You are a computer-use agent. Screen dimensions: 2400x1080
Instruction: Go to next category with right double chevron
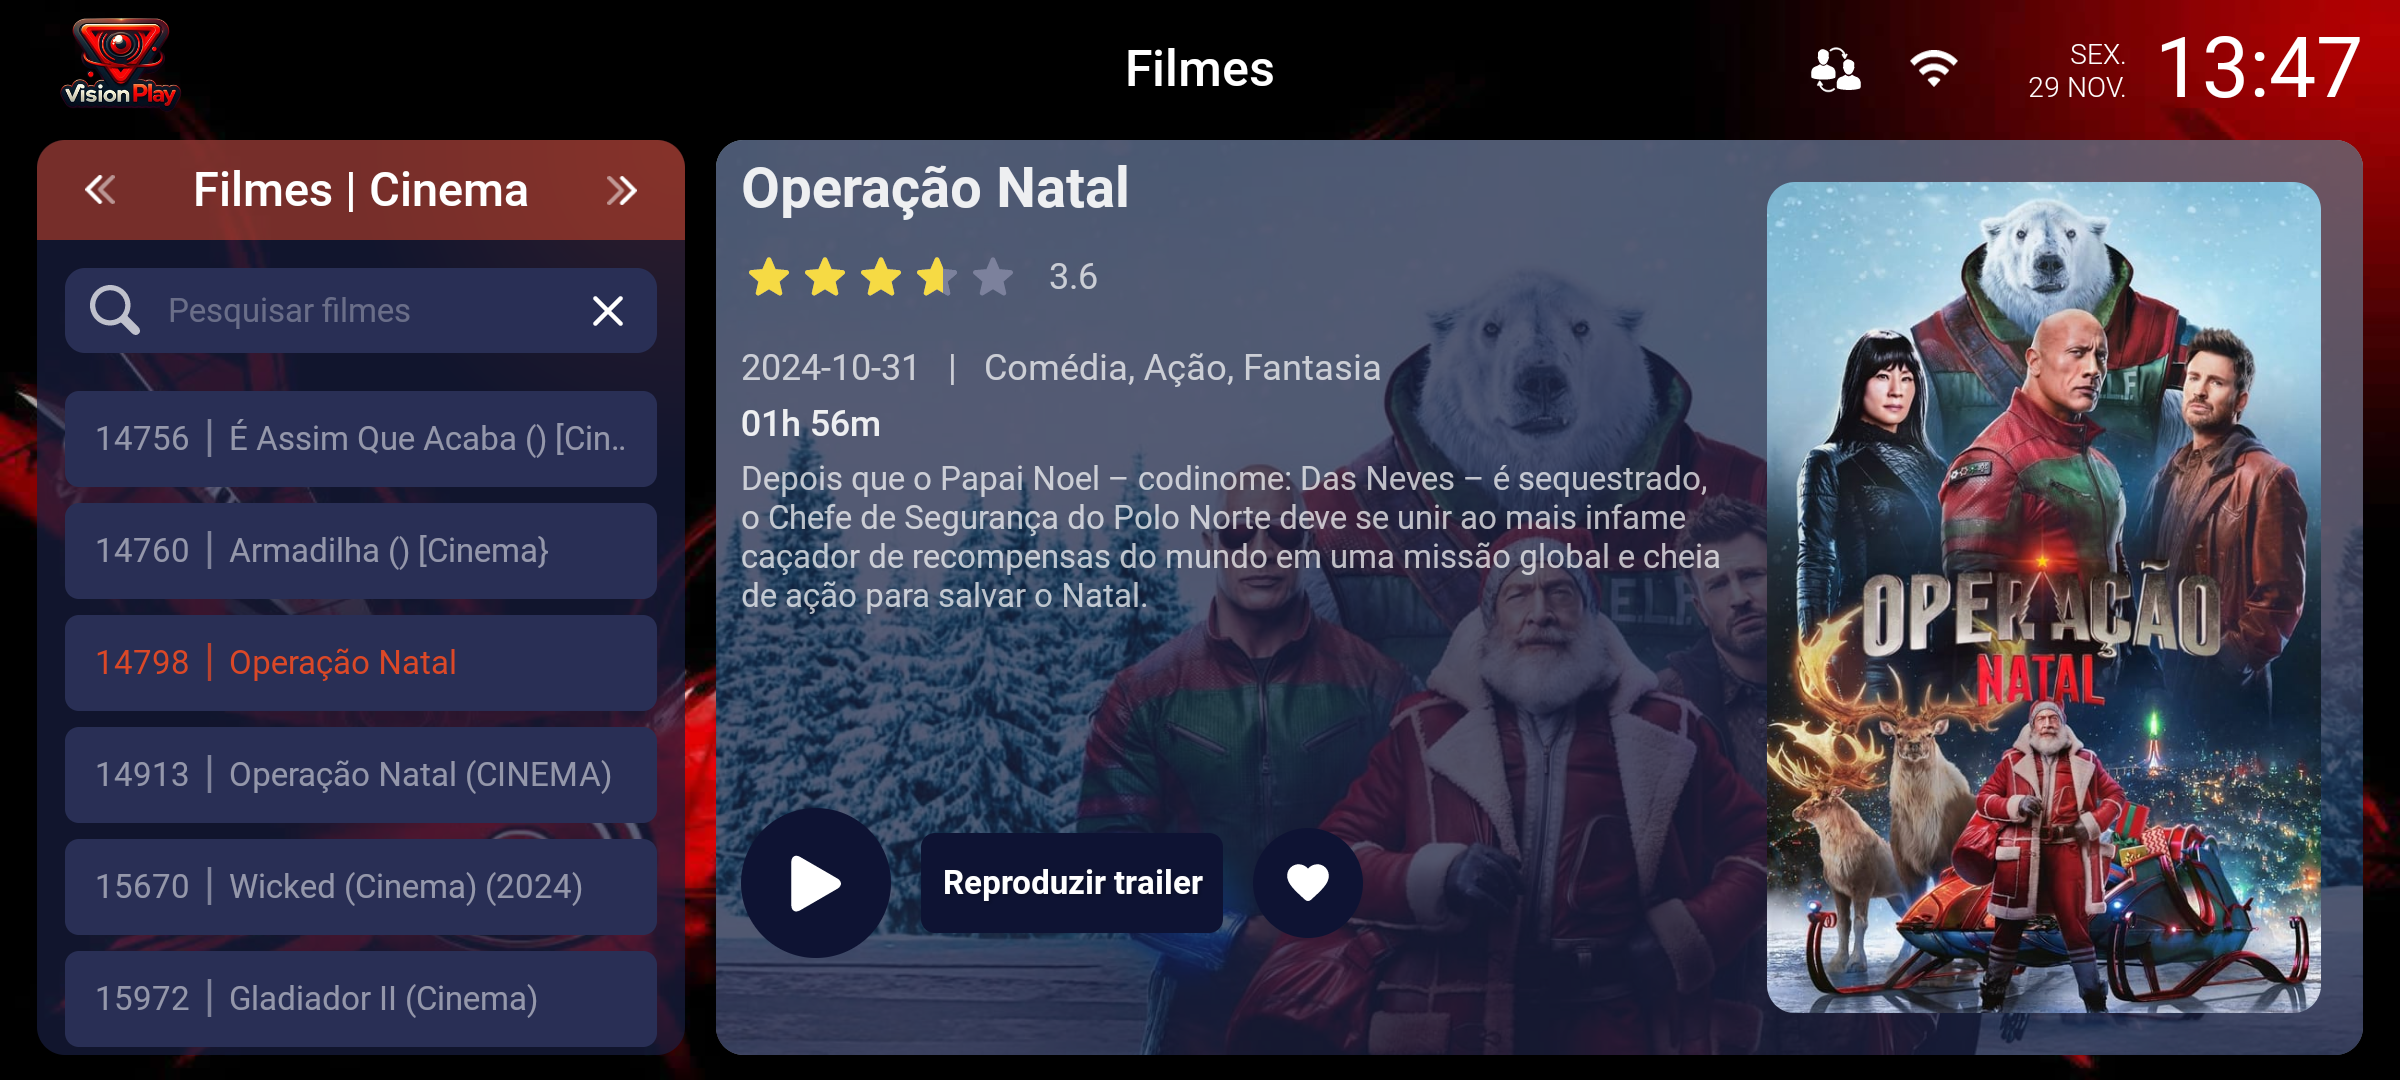tap(622, 190)
